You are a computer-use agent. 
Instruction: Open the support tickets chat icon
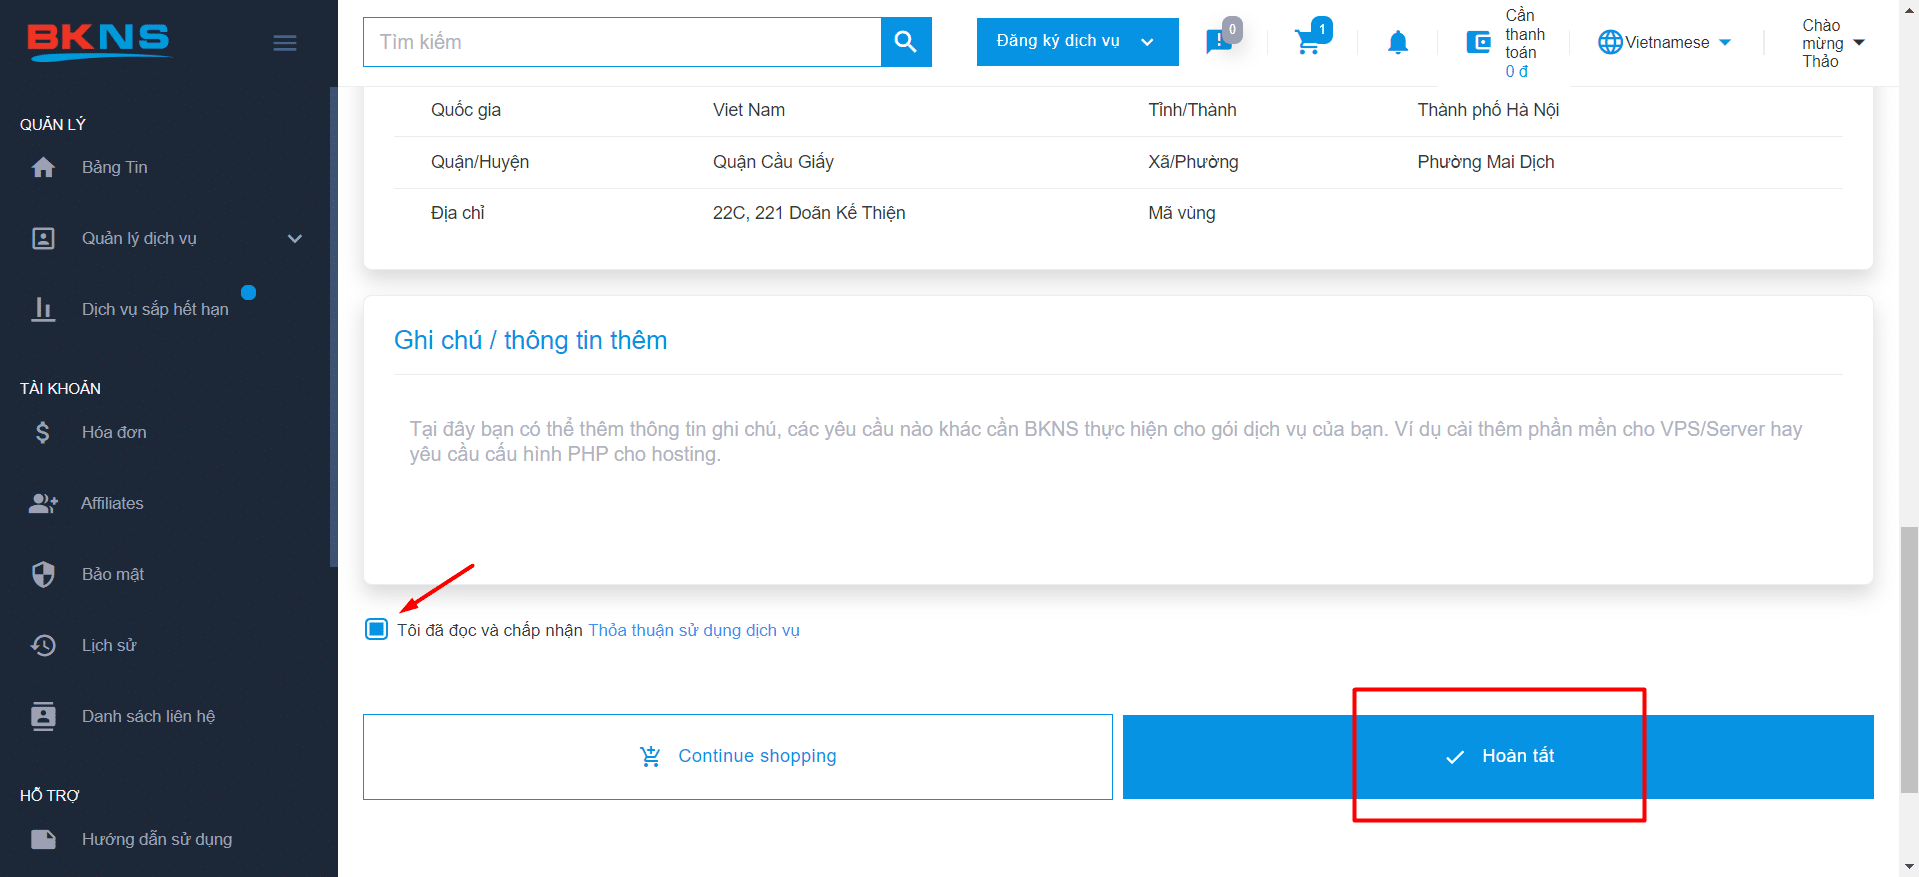1219,42
